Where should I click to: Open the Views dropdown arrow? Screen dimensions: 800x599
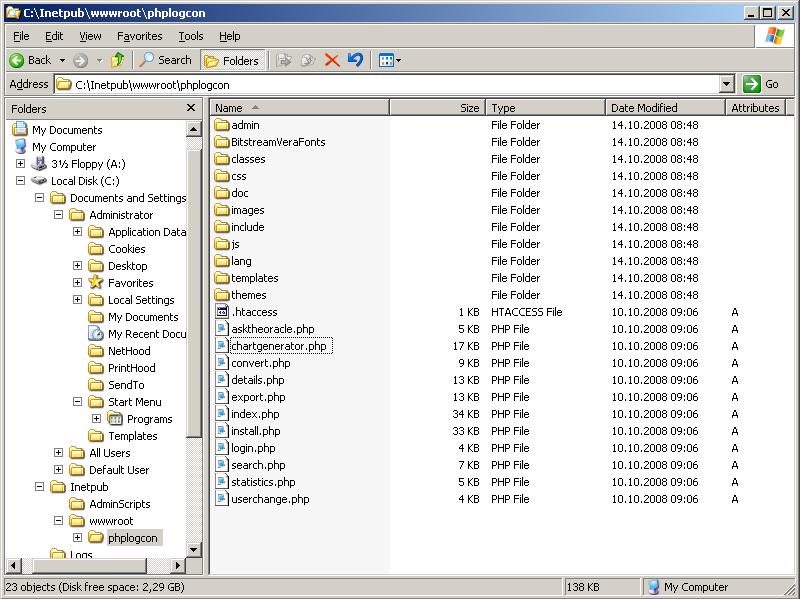pos(398,61)
